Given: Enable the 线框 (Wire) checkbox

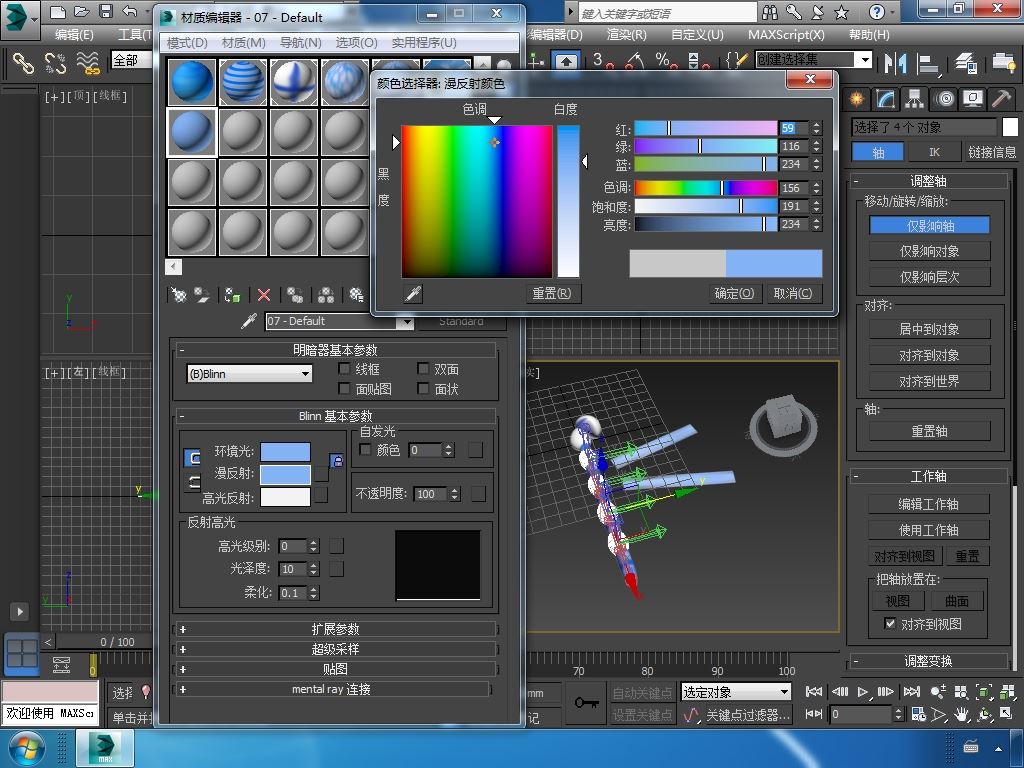Looking at the screenshot, I should [x=345, y=369].
